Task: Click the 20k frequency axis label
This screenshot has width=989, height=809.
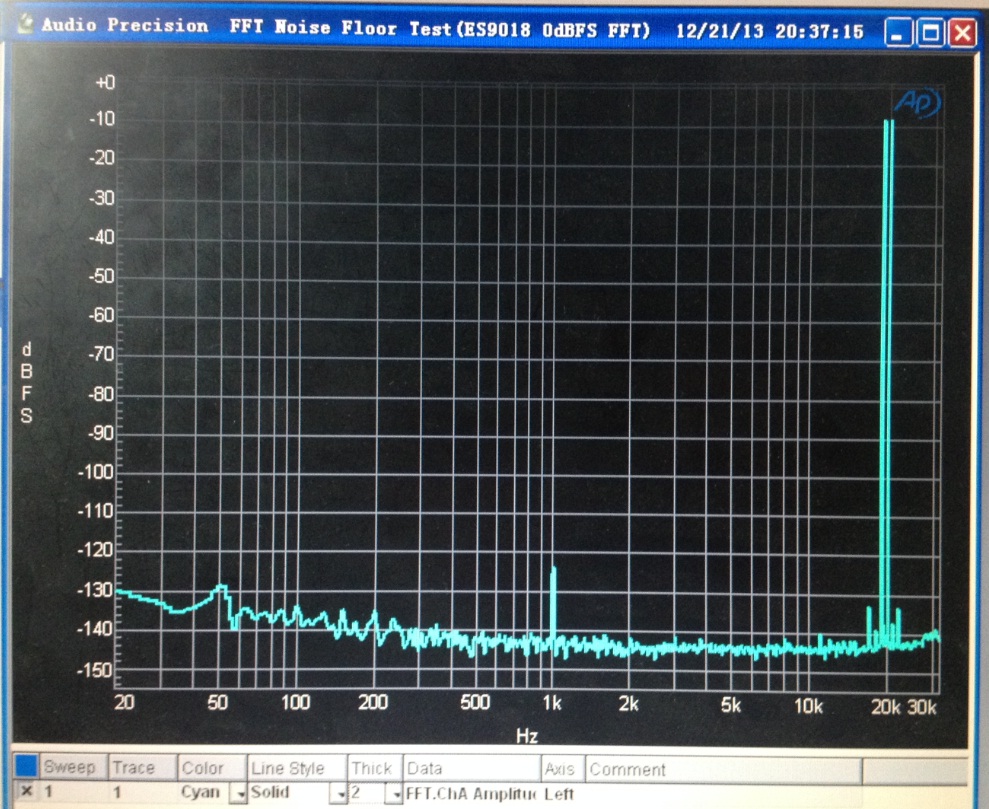Action: (885, 707)
